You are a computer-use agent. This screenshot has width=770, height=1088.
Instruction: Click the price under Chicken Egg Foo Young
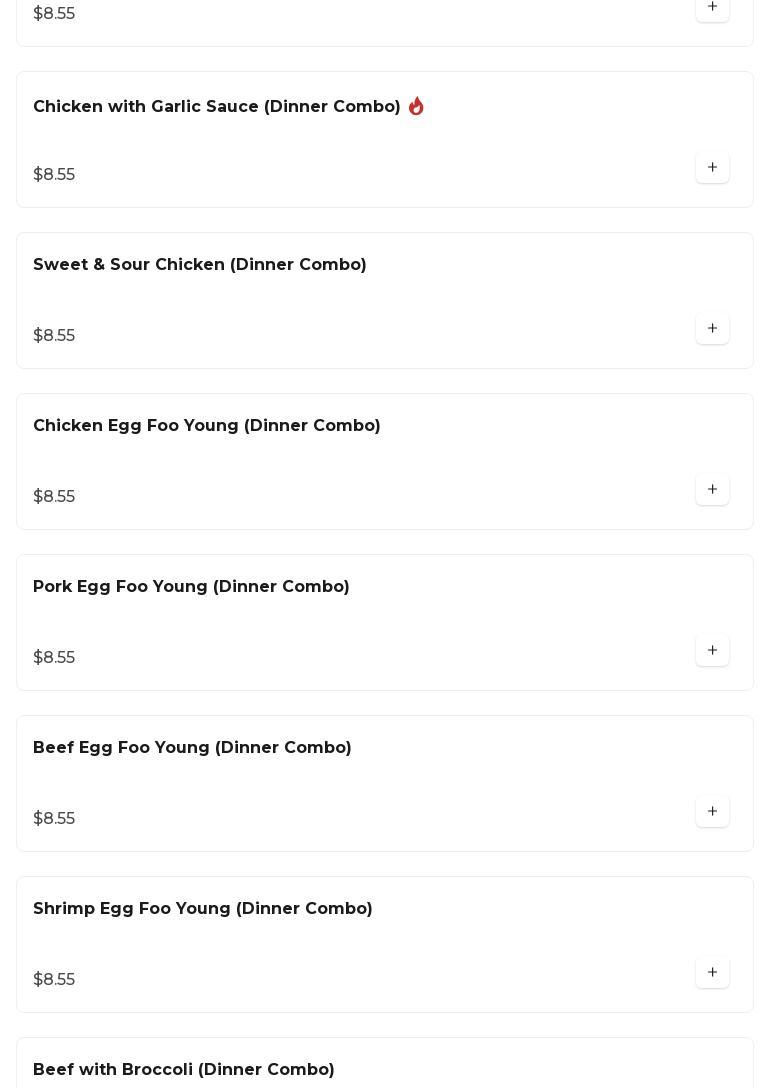point(54,497)
